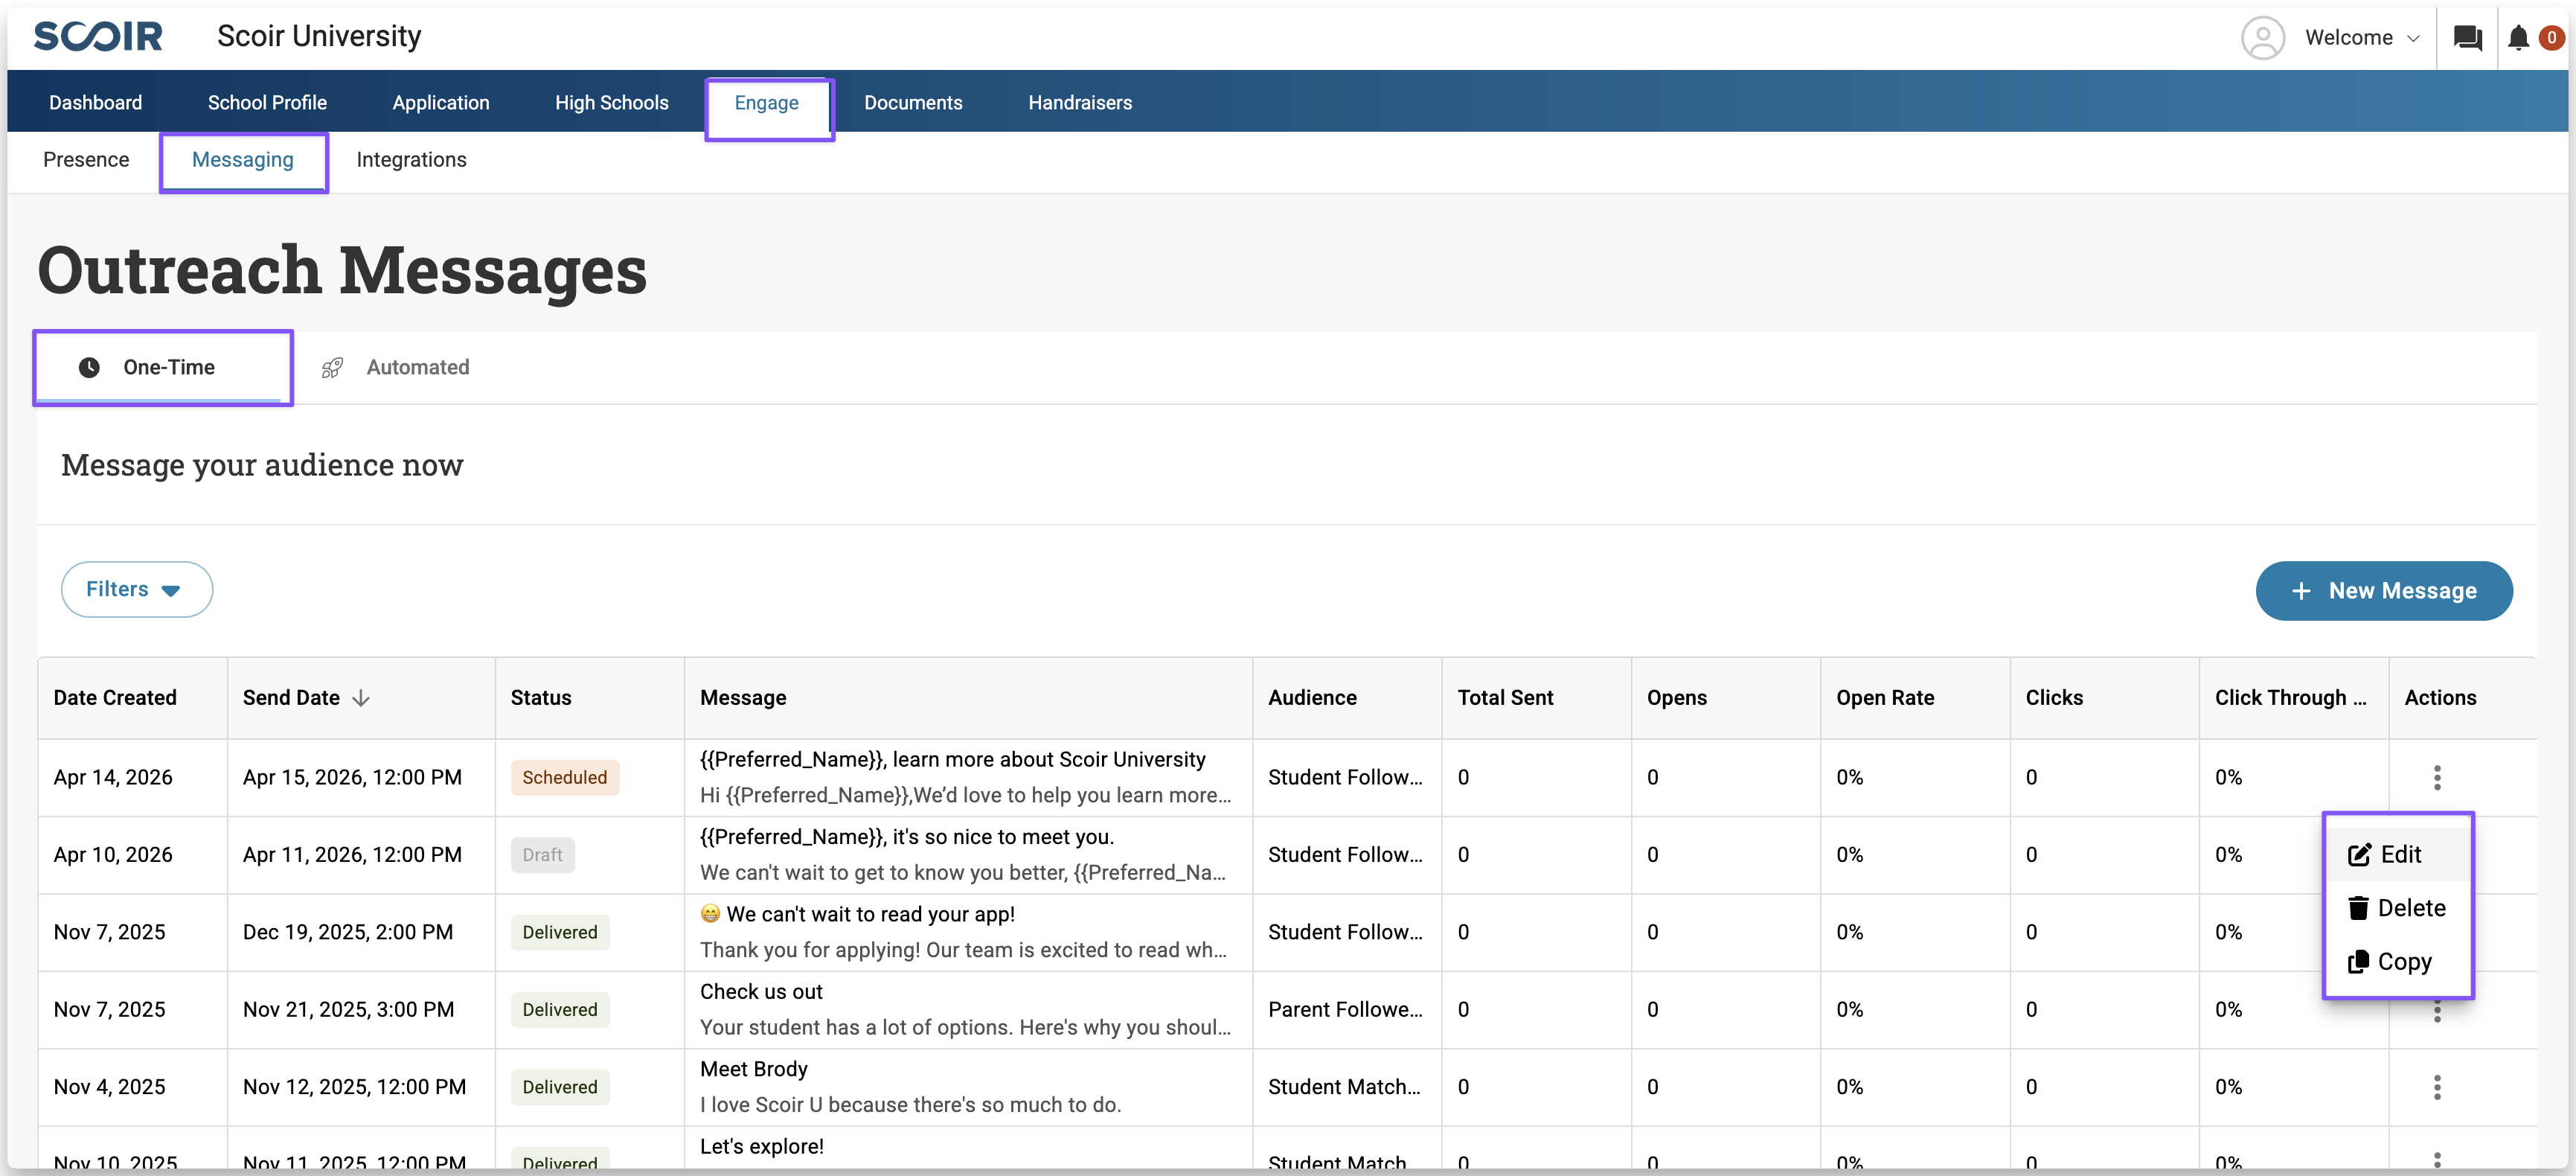Choose Copy from the actions popup
The image size is (2576, 1176).
(2397, 962)
